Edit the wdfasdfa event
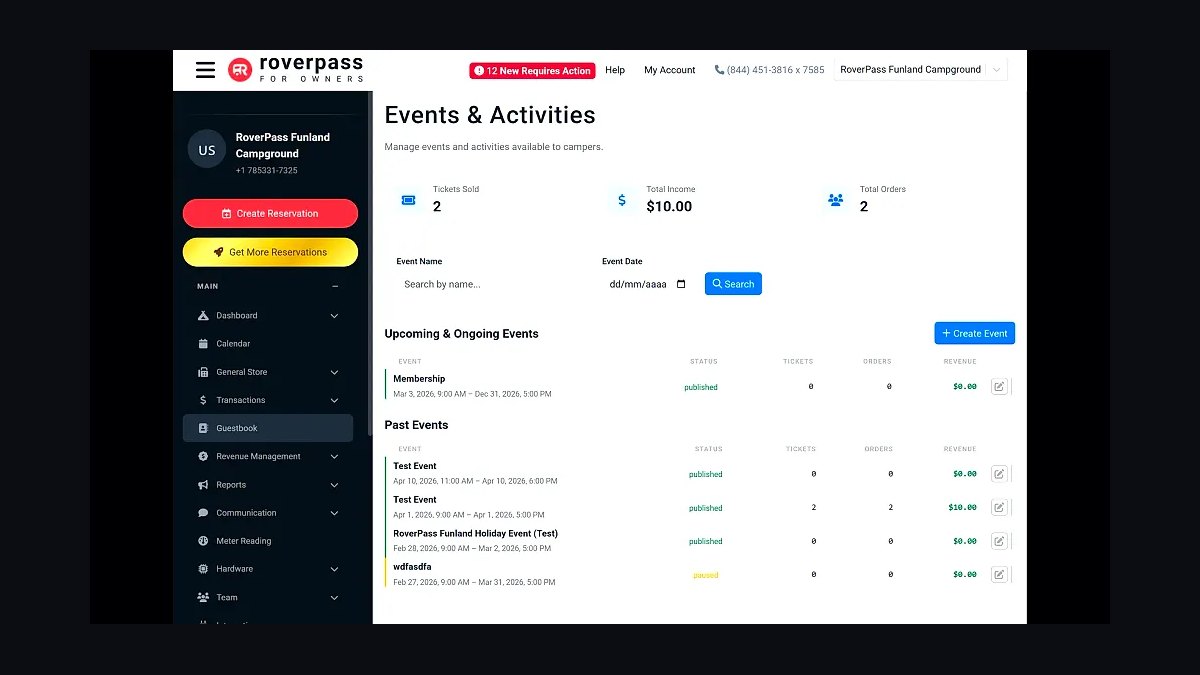1200x675 pixels. [x=999, y=574]
